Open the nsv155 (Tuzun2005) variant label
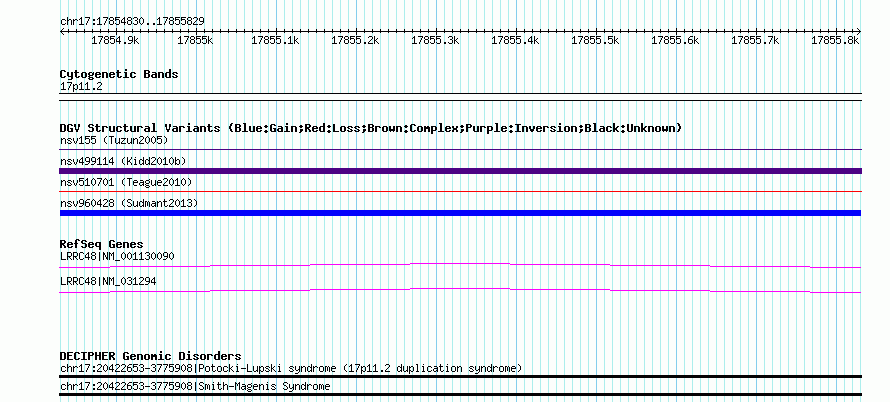 pyautogui.click(x=114, y=140)
